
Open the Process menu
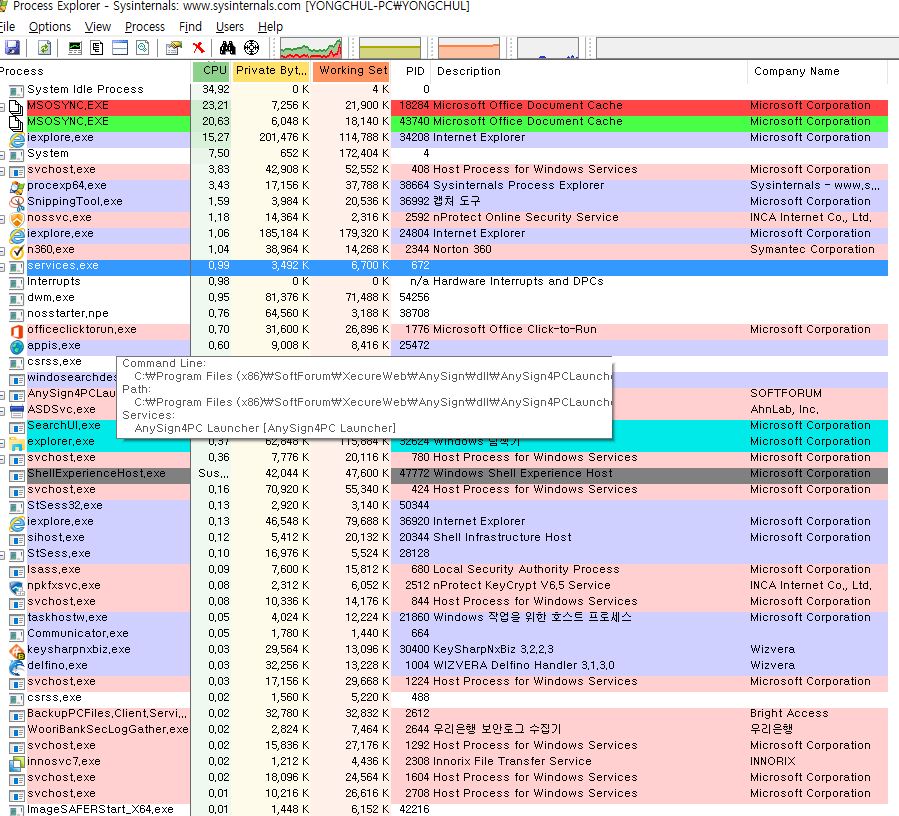pyautogui.click(x=145, y=27)
